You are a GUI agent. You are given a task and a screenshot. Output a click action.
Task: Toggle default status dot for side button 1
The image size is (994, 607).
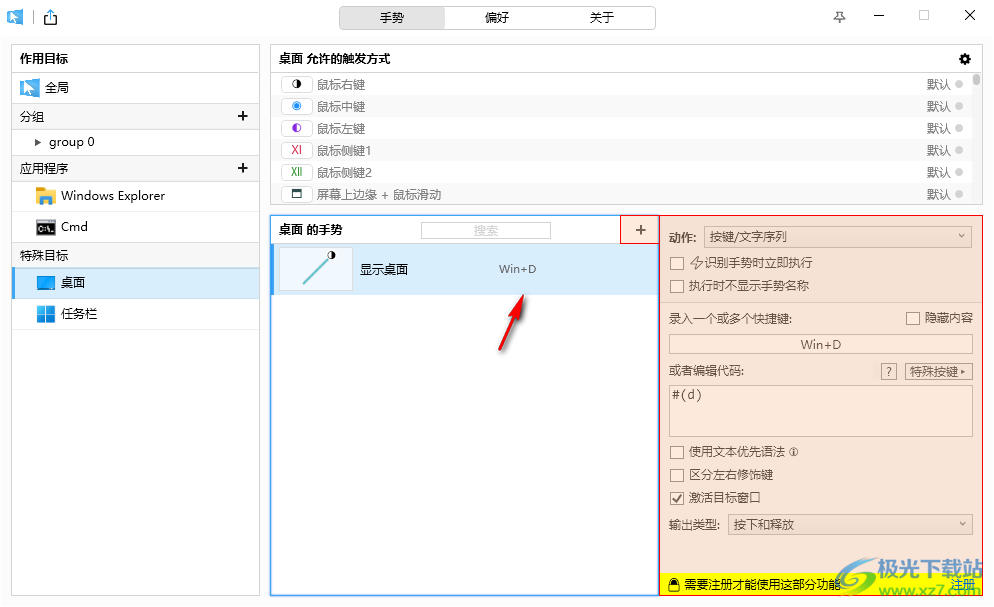point(959,150)
